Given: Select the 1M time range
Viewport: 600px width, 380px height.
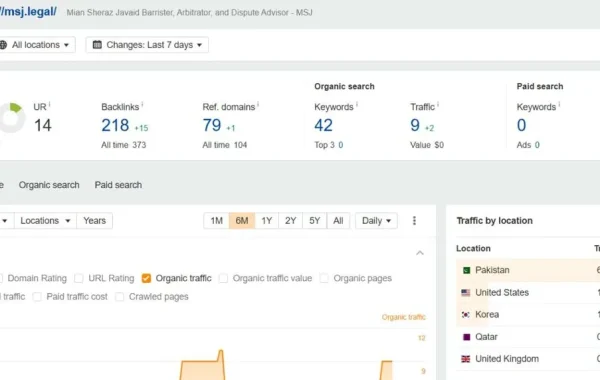Looking at the screenshot, I should [x=217, y=221].
